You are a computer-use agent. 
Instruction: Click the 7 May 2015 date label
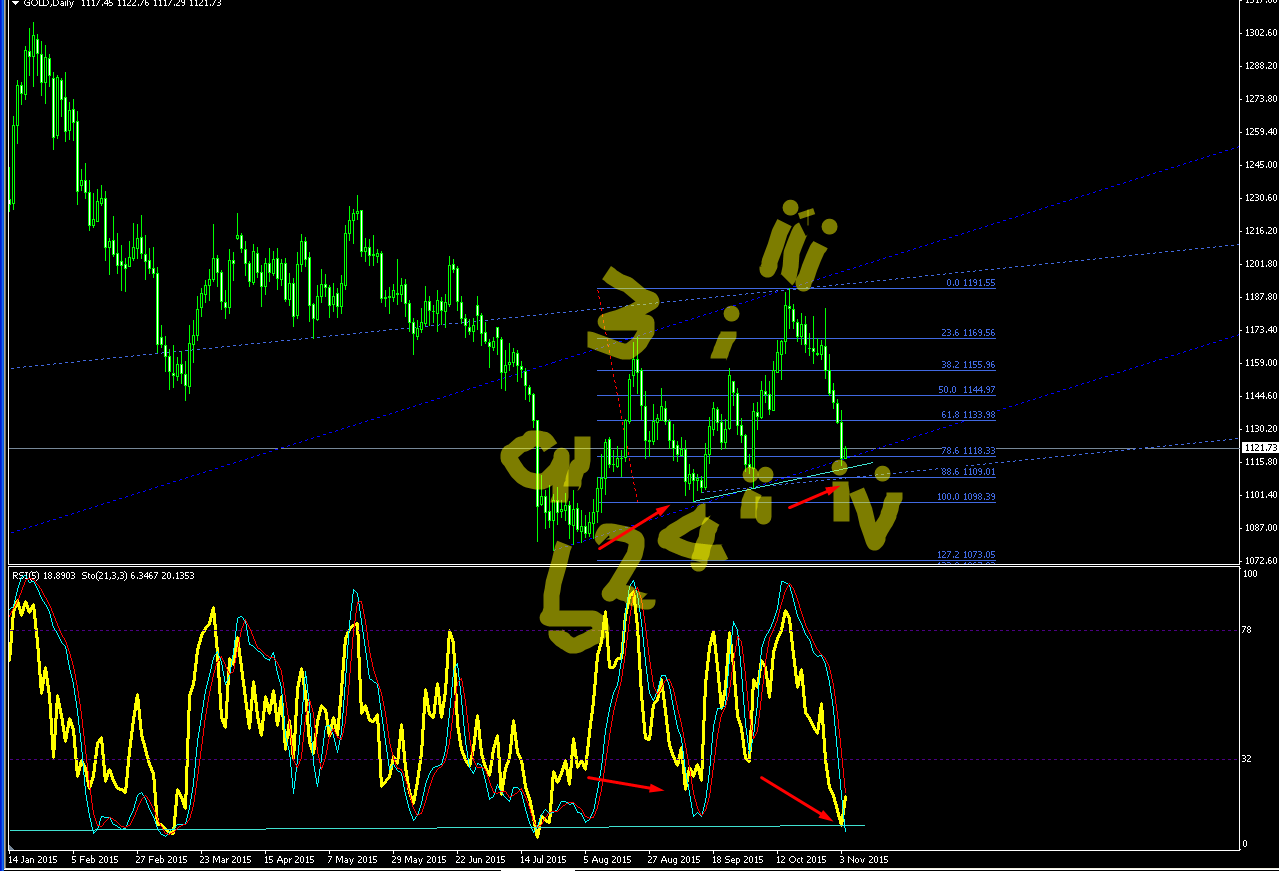[x=355, y=859]
